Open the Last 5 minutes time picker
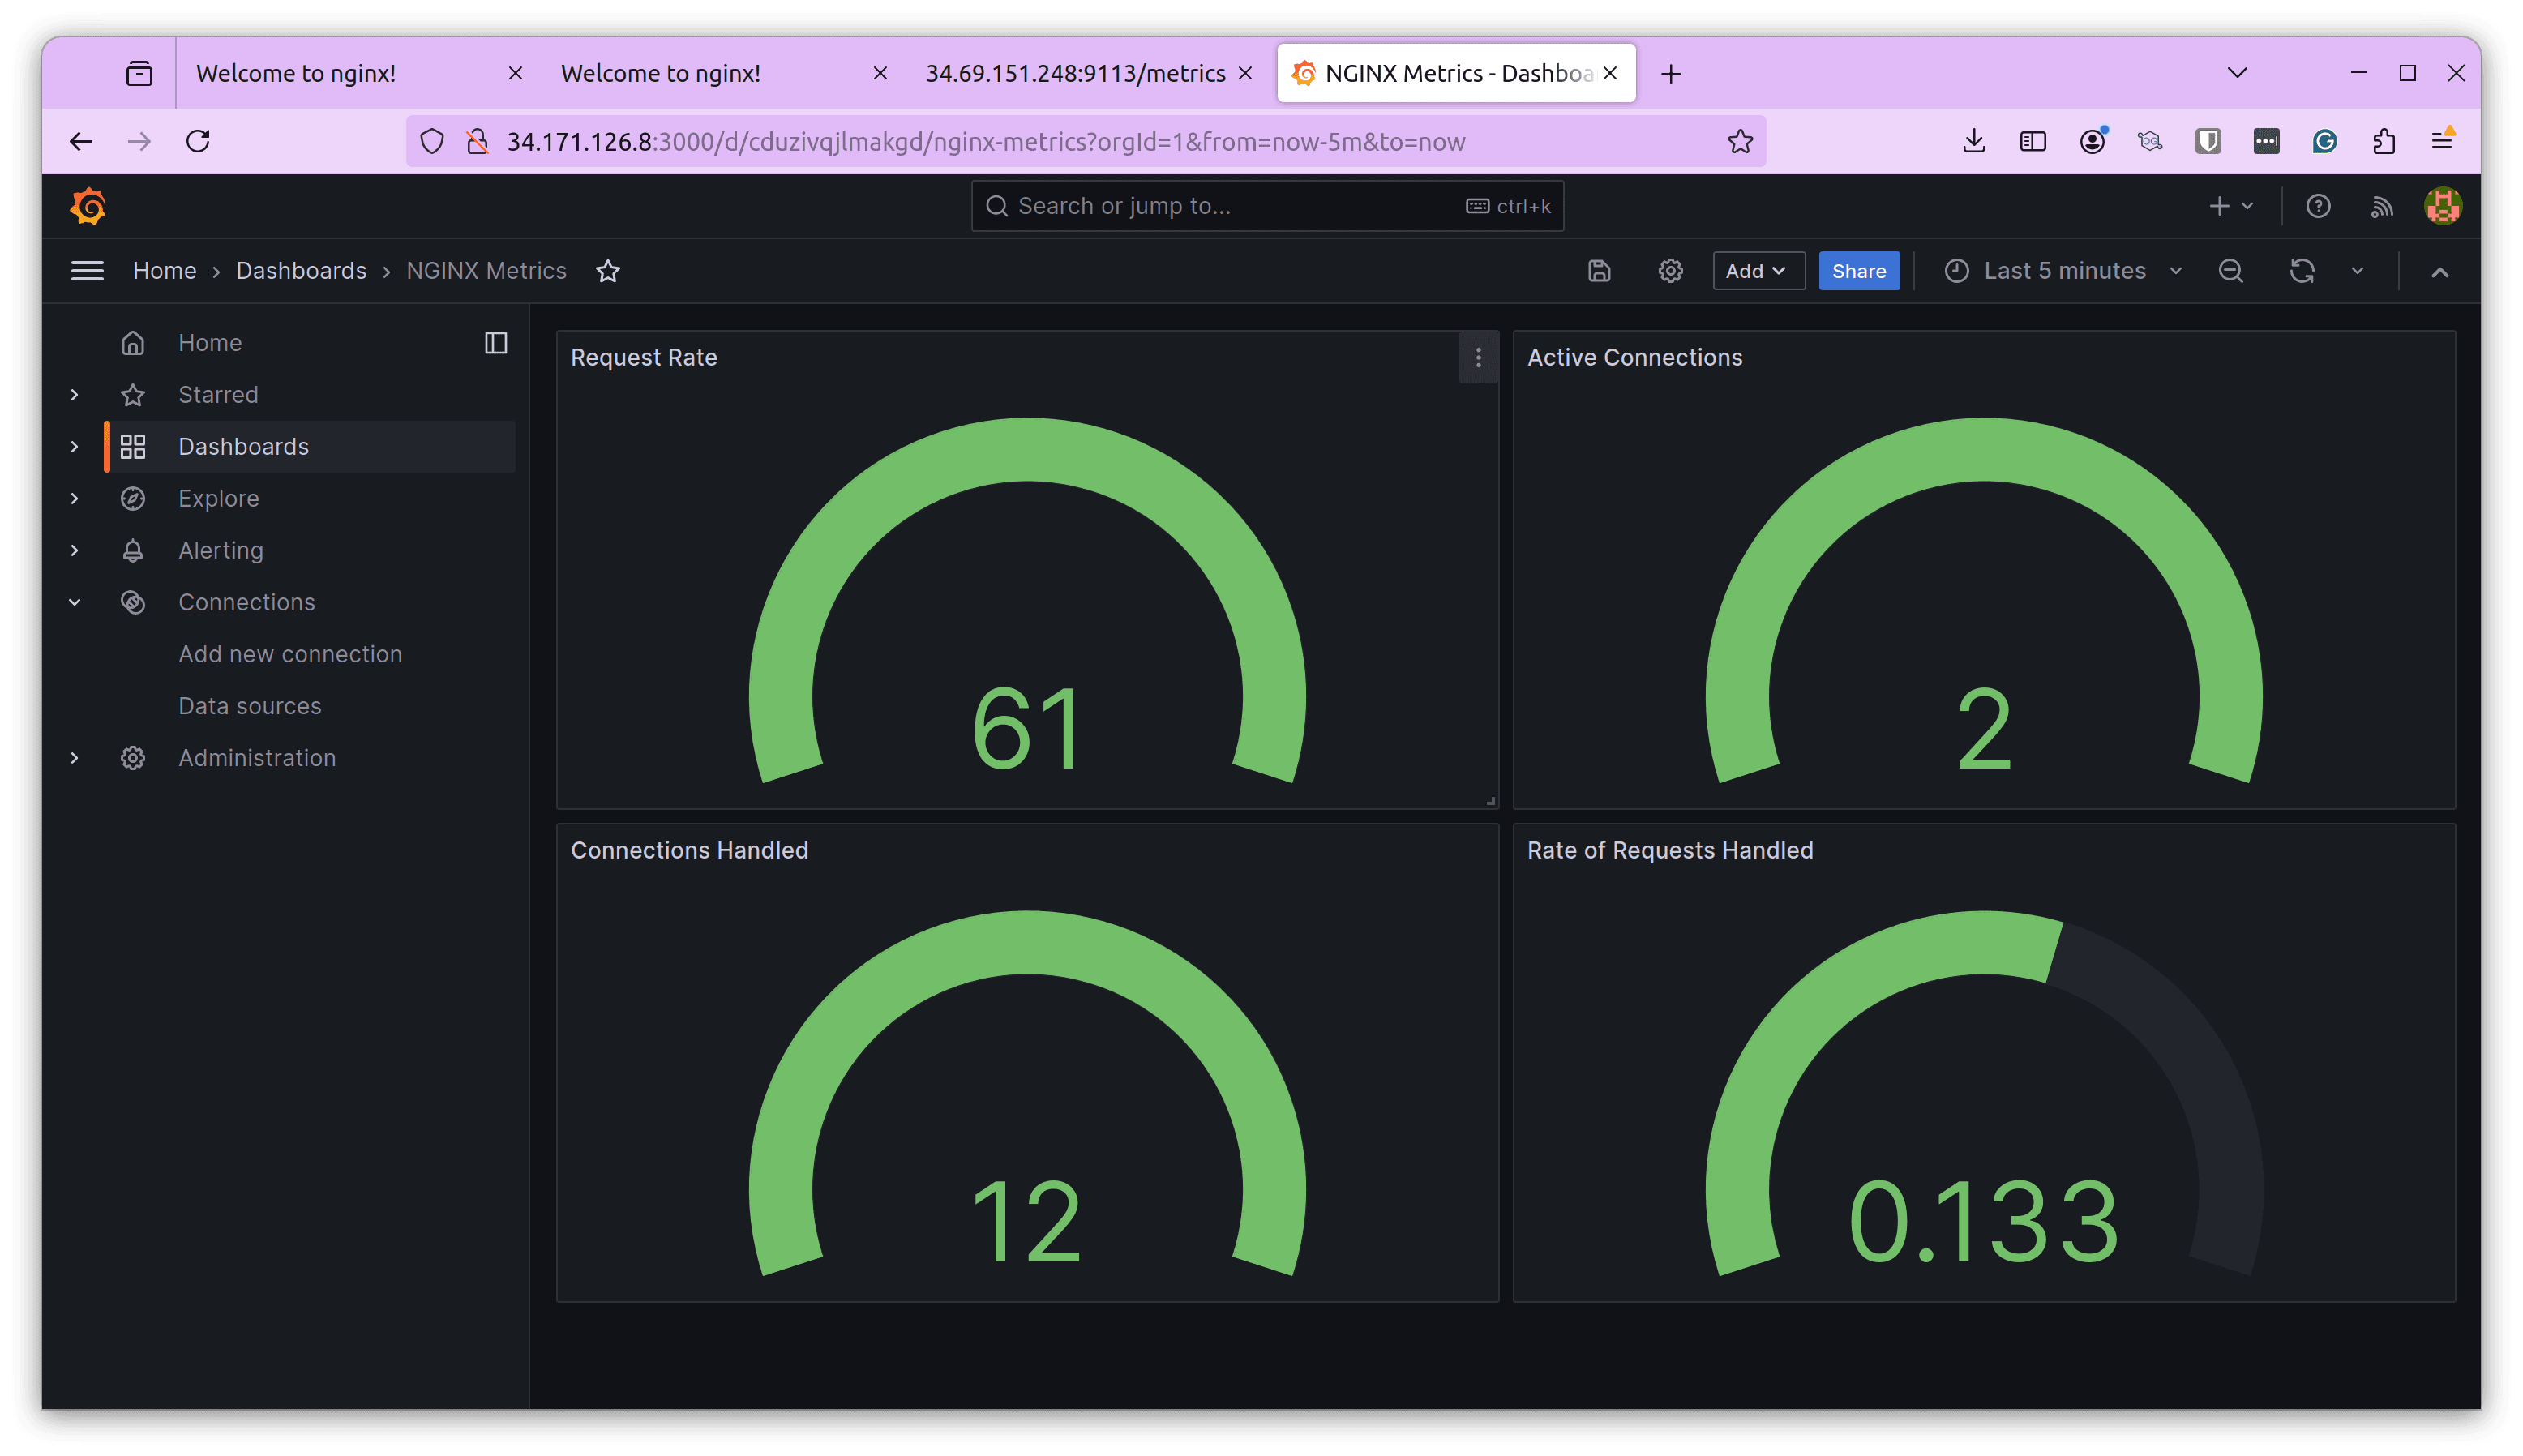This screenshot has width=2523, height=1456. click(2063, 271)
